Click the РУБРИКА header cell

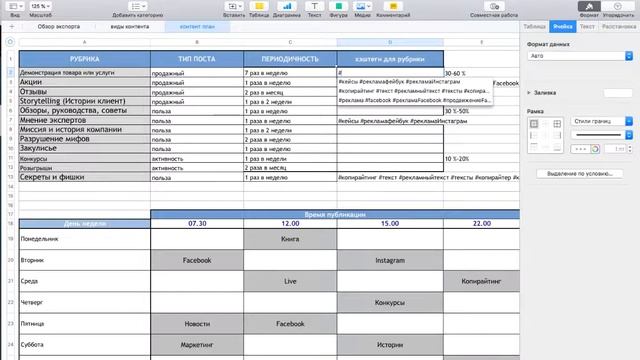[x=84, y=59]
